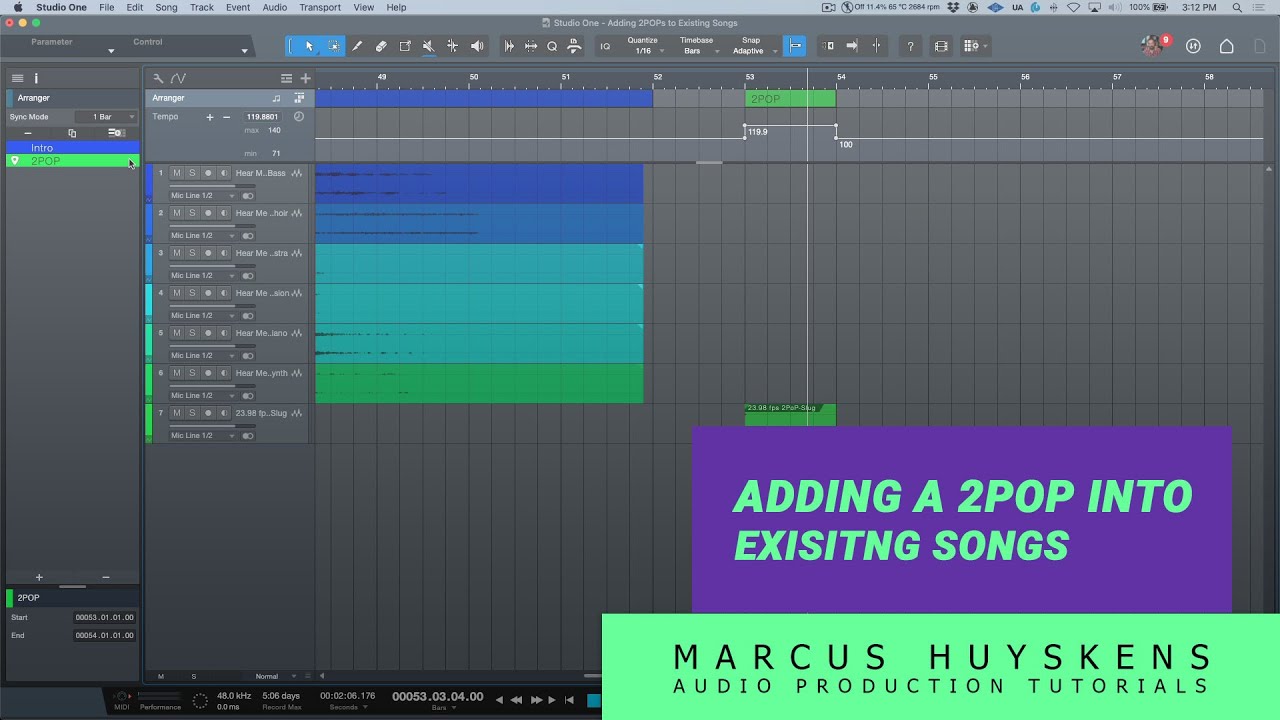Toggle stereo channel mode on track 1
1280x720 pixels.
(x=248, y=196)
